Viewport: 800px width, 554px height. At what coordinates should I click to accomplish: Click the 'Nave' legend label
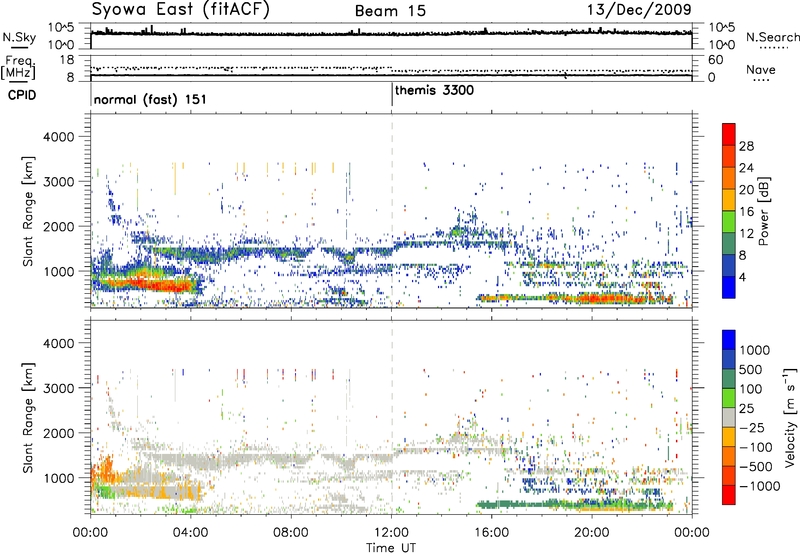[761, 70]
